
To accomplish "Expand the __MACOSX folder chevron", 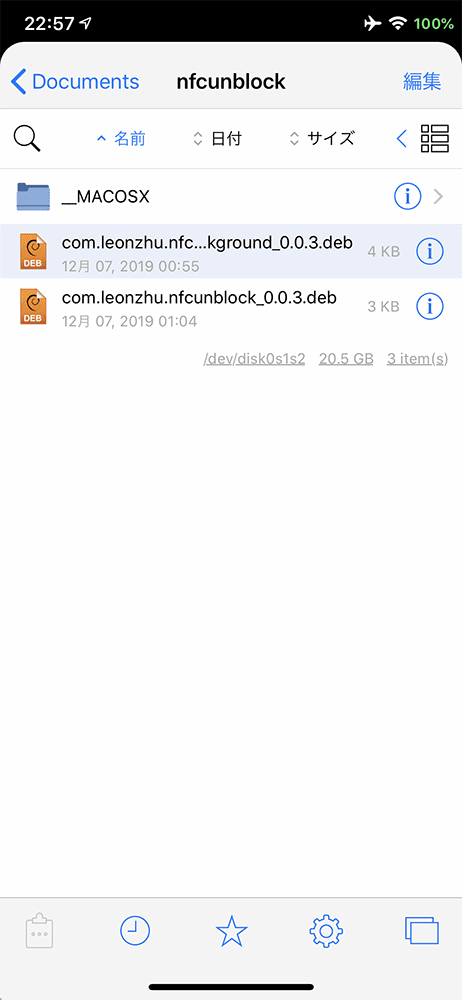I will pyautogui.click(x=438, y=196).
